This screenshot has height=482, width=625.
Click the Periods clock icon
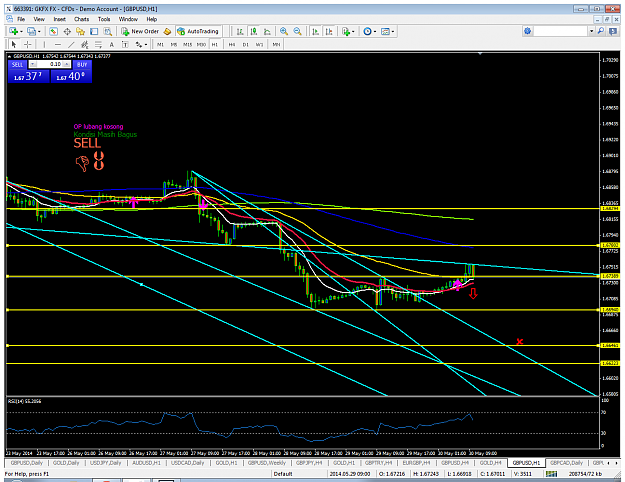click(x=367, y=31)
